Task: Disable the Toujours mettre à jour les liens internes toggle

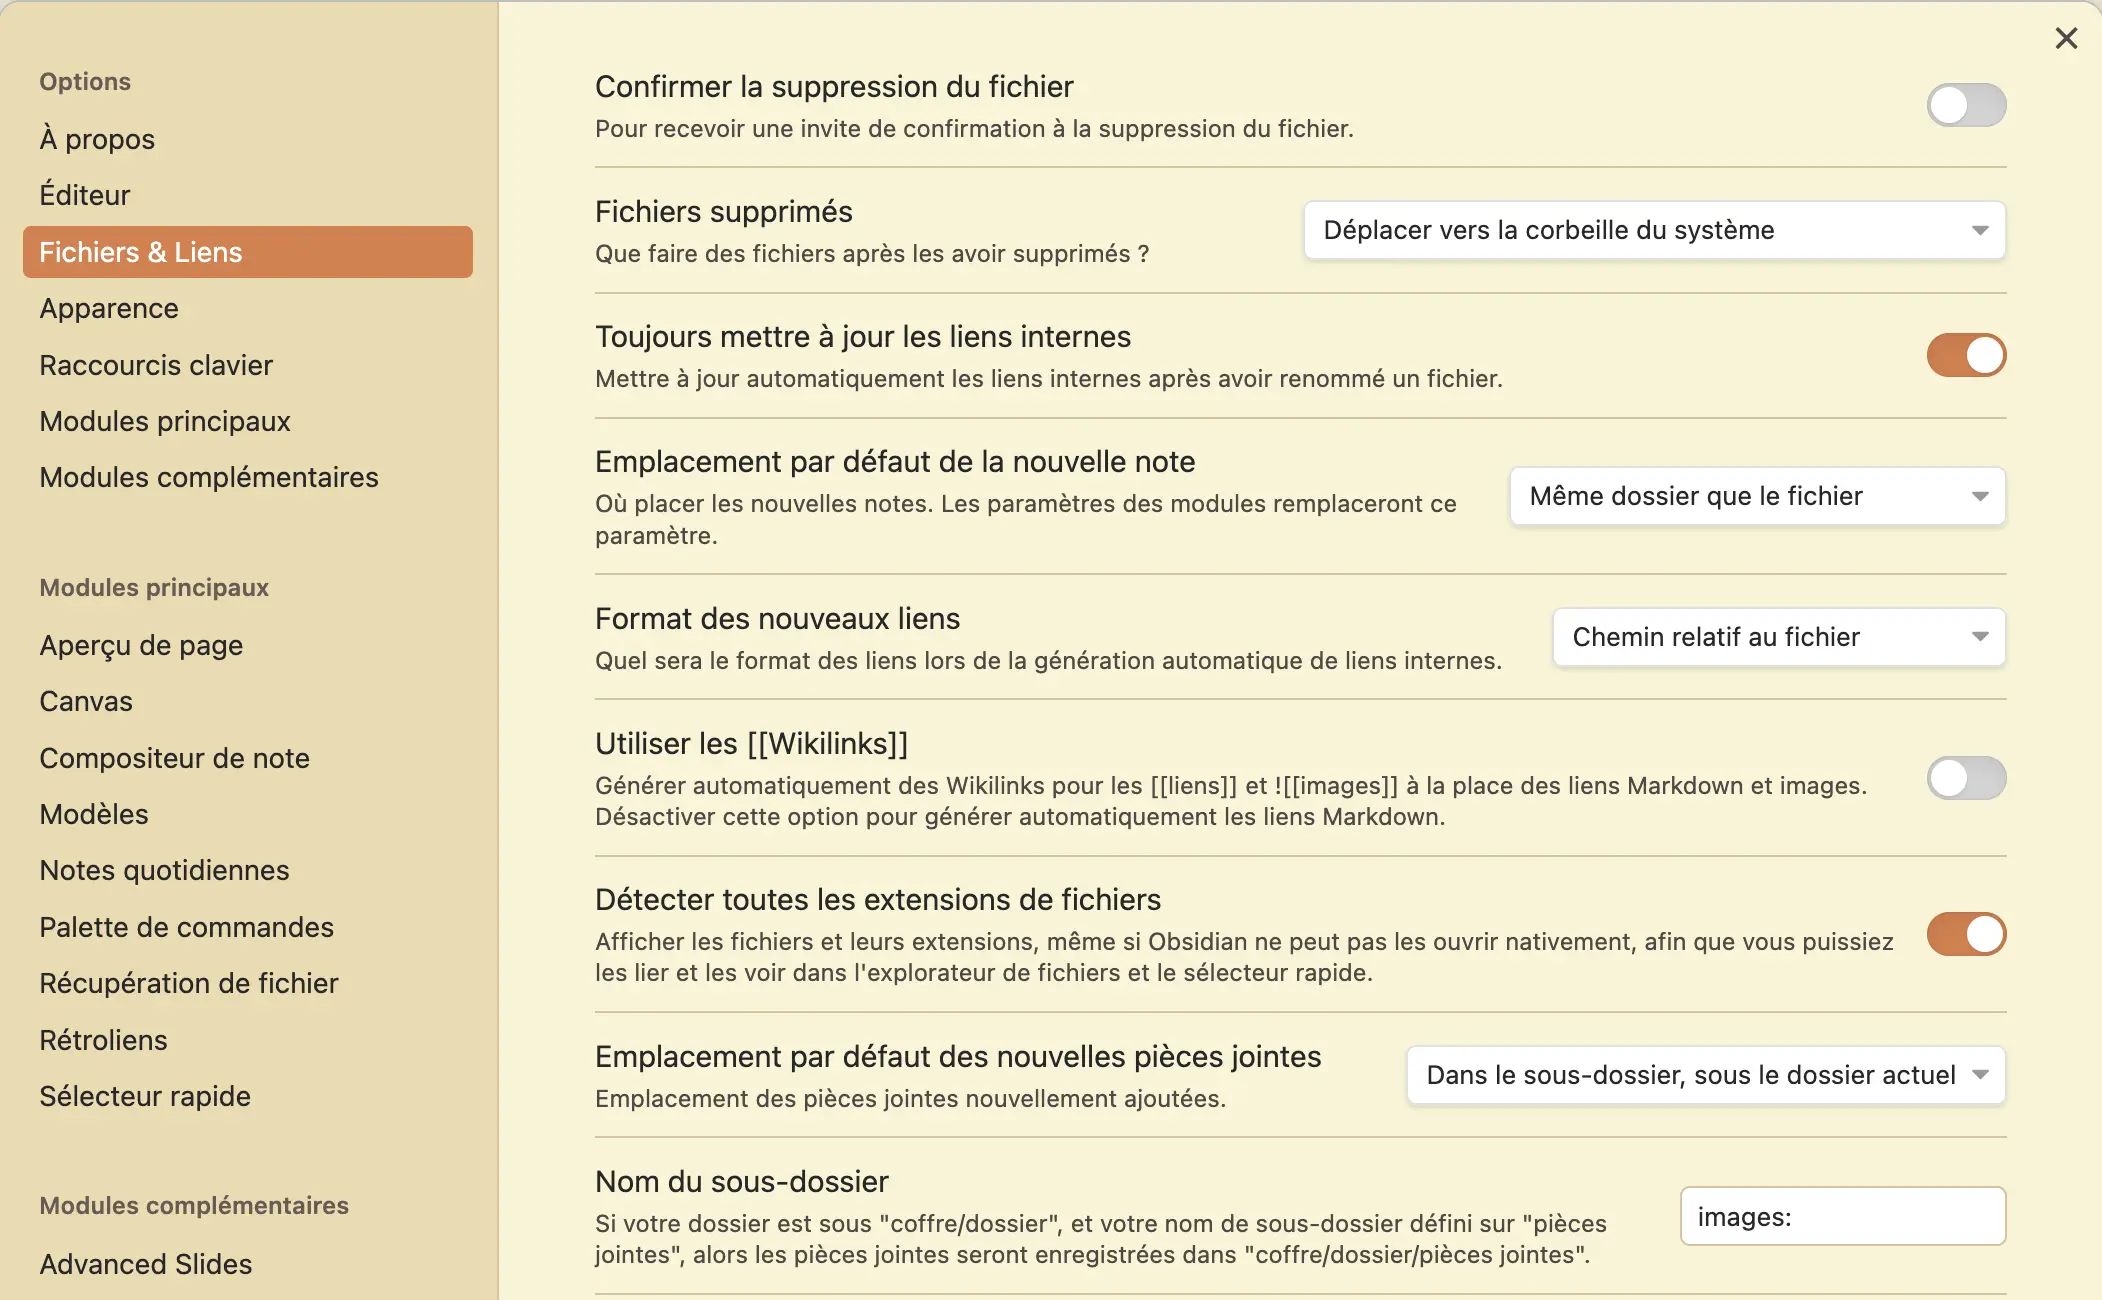Action: (1965, 355)
